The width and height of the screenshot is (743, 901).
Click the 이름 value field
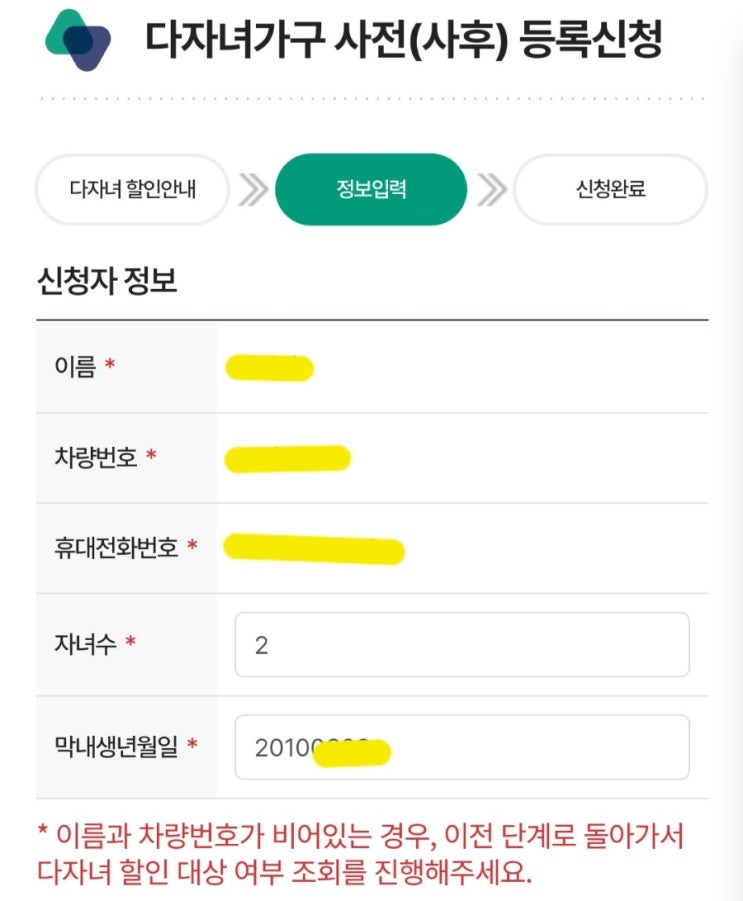pos(462,367)
